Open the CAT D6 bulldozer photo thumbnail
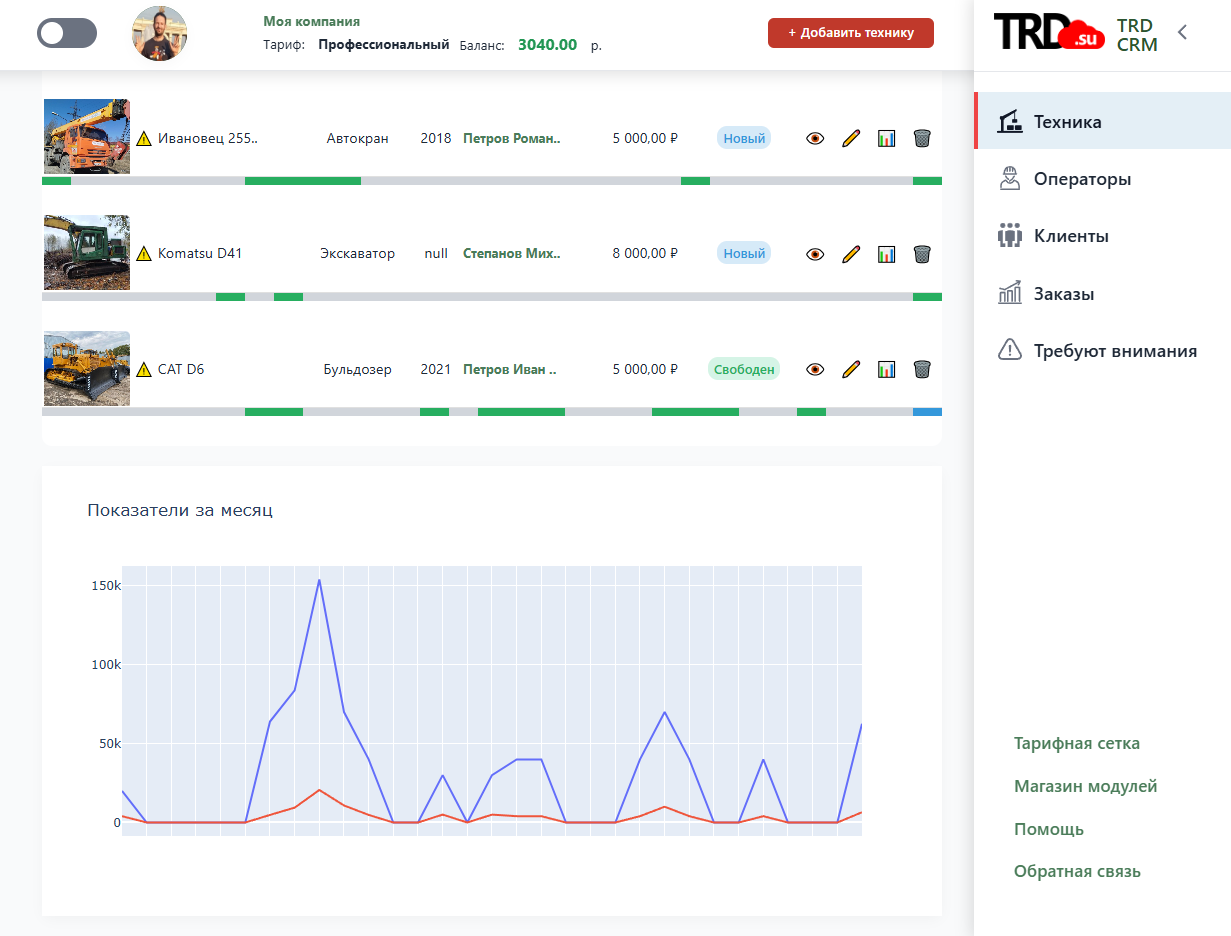 pyautogui.click(x=87, y=368)
